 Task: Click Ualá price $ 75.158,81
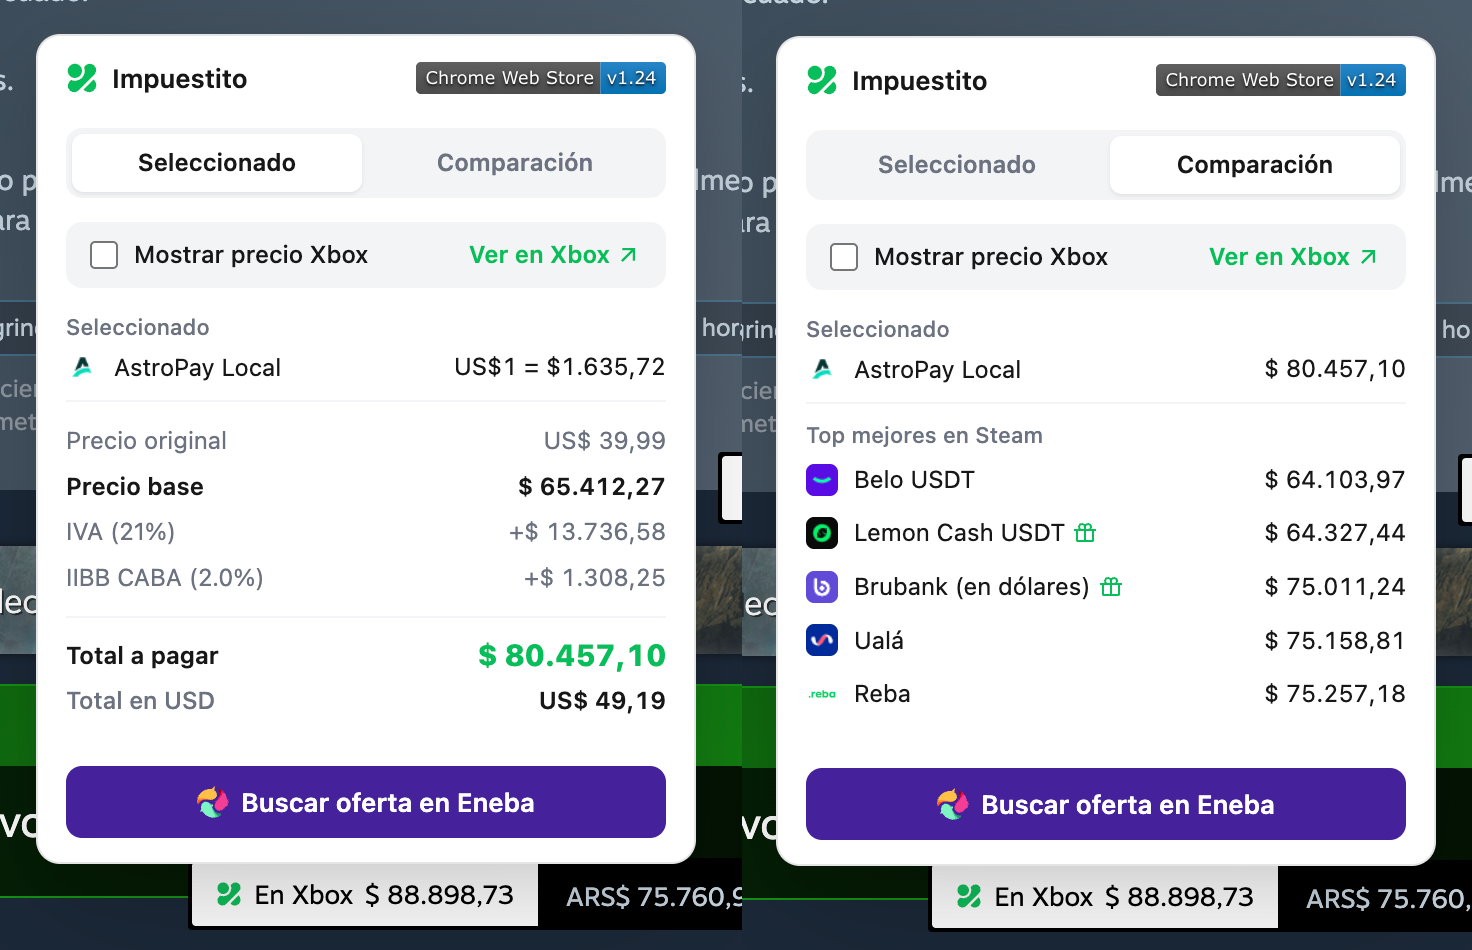pos(1335,640)
